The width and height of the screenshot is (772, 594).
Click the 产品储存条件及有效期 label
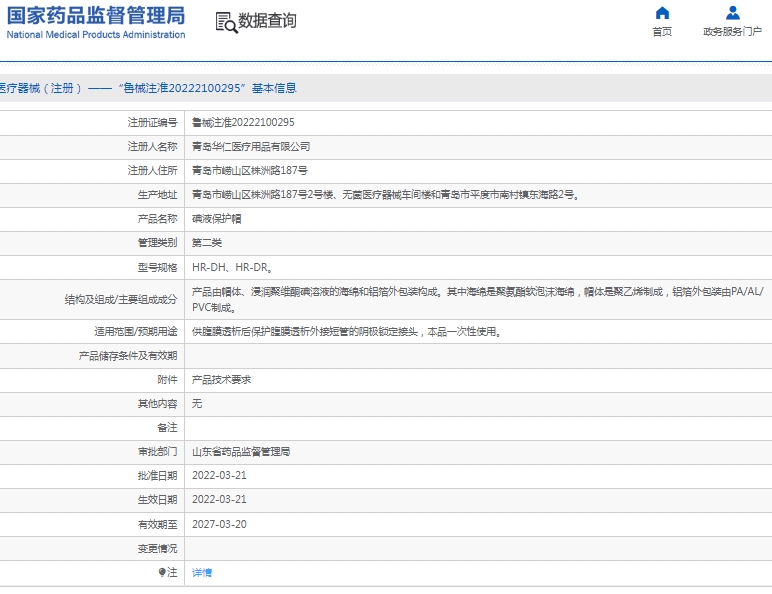128,356
